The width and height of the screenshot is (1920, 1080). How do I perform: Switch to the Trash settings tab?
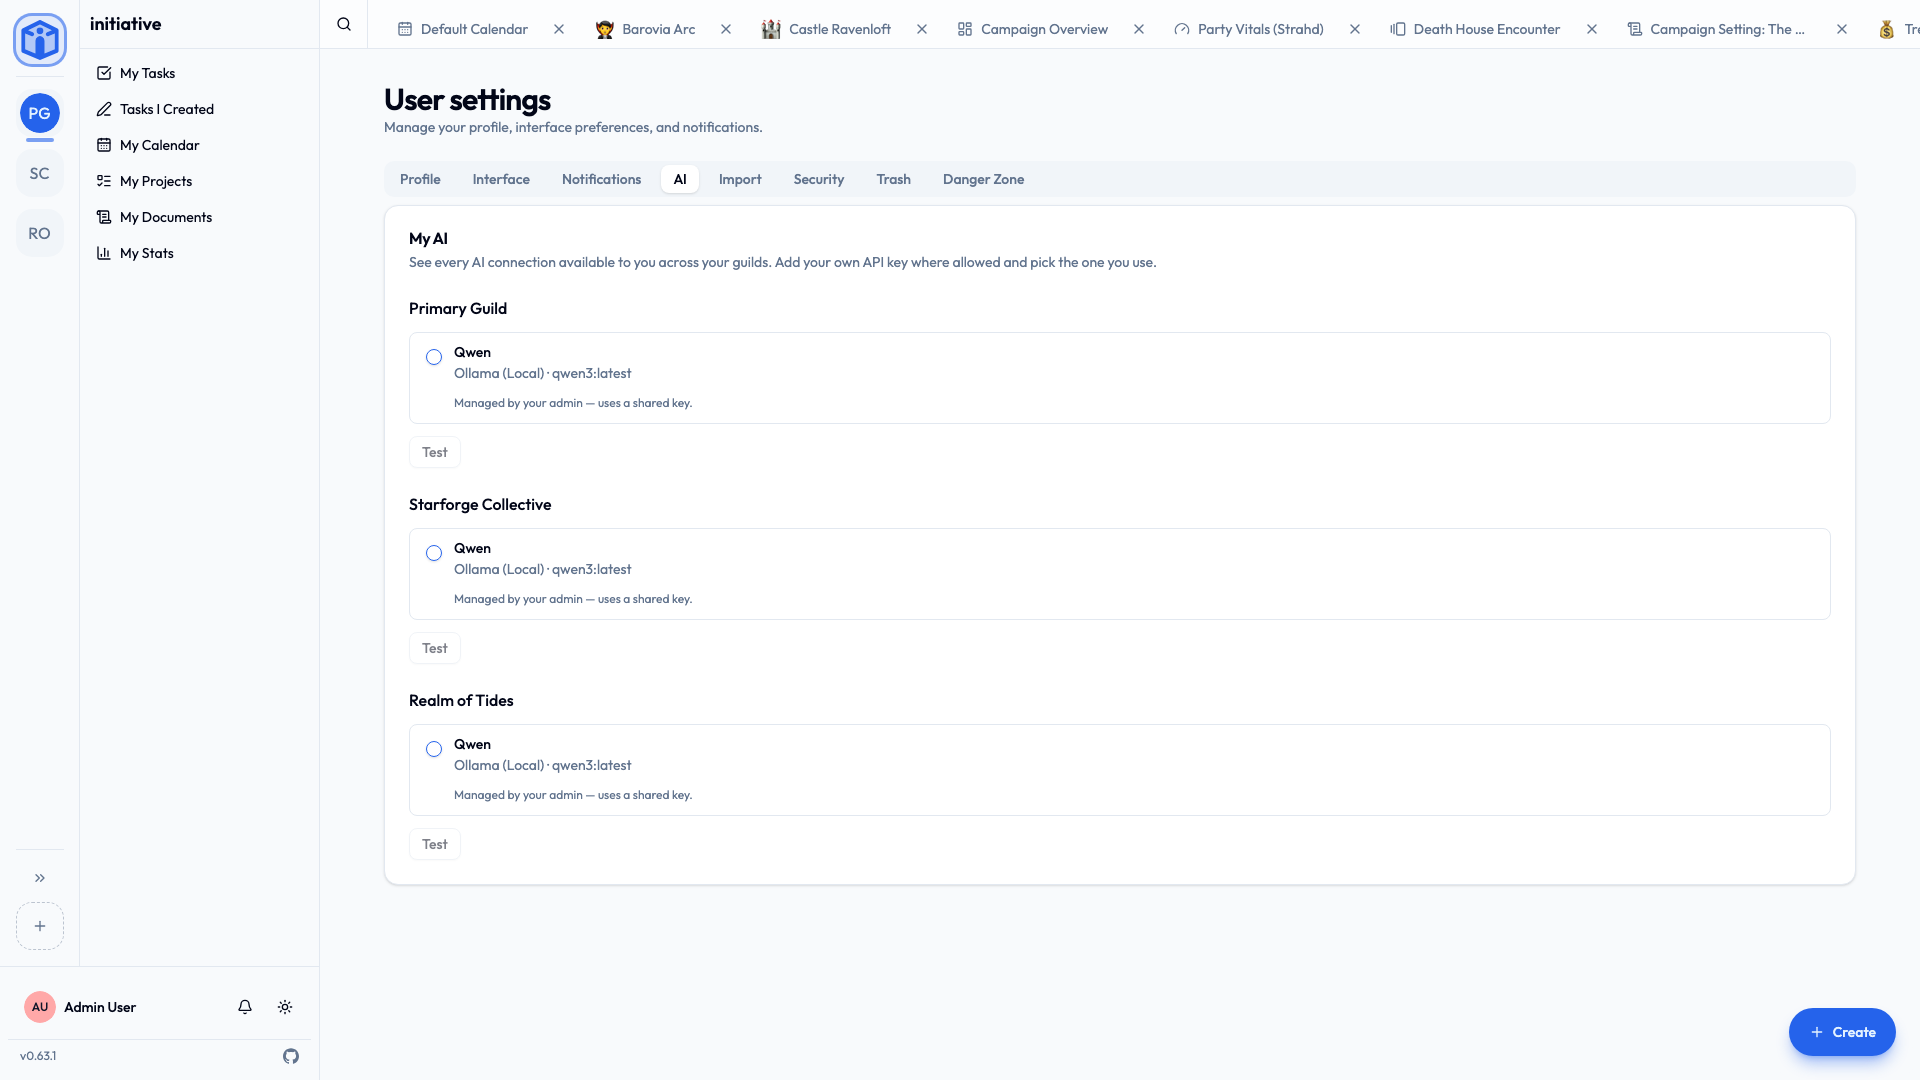pyautogui.click(x=893, y=179)
